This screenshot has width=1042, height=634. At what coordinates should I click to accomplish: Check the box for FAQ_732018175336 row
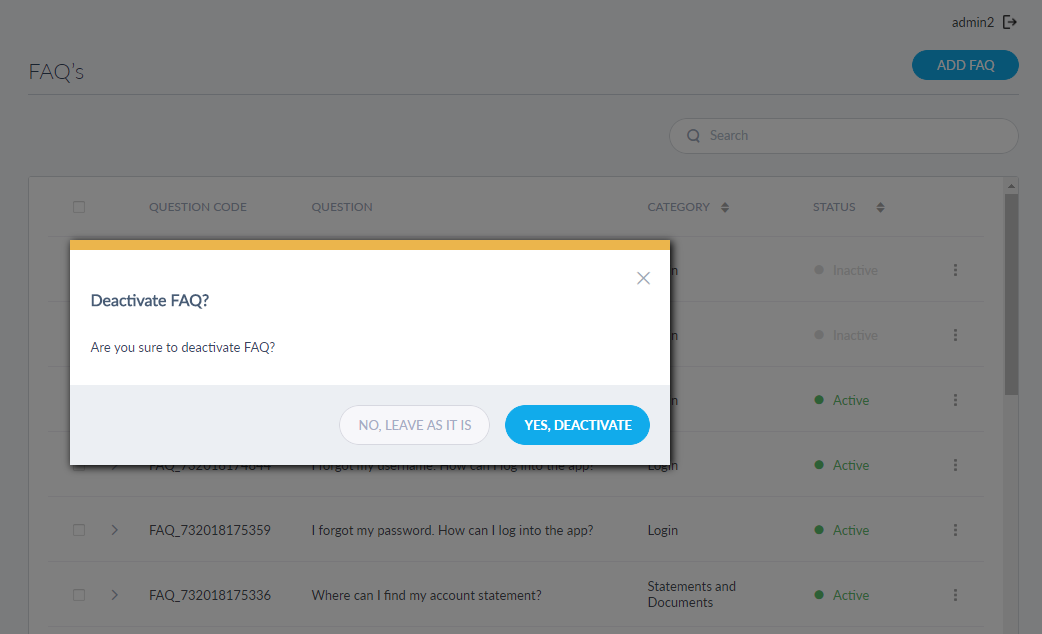click(79, 595)
